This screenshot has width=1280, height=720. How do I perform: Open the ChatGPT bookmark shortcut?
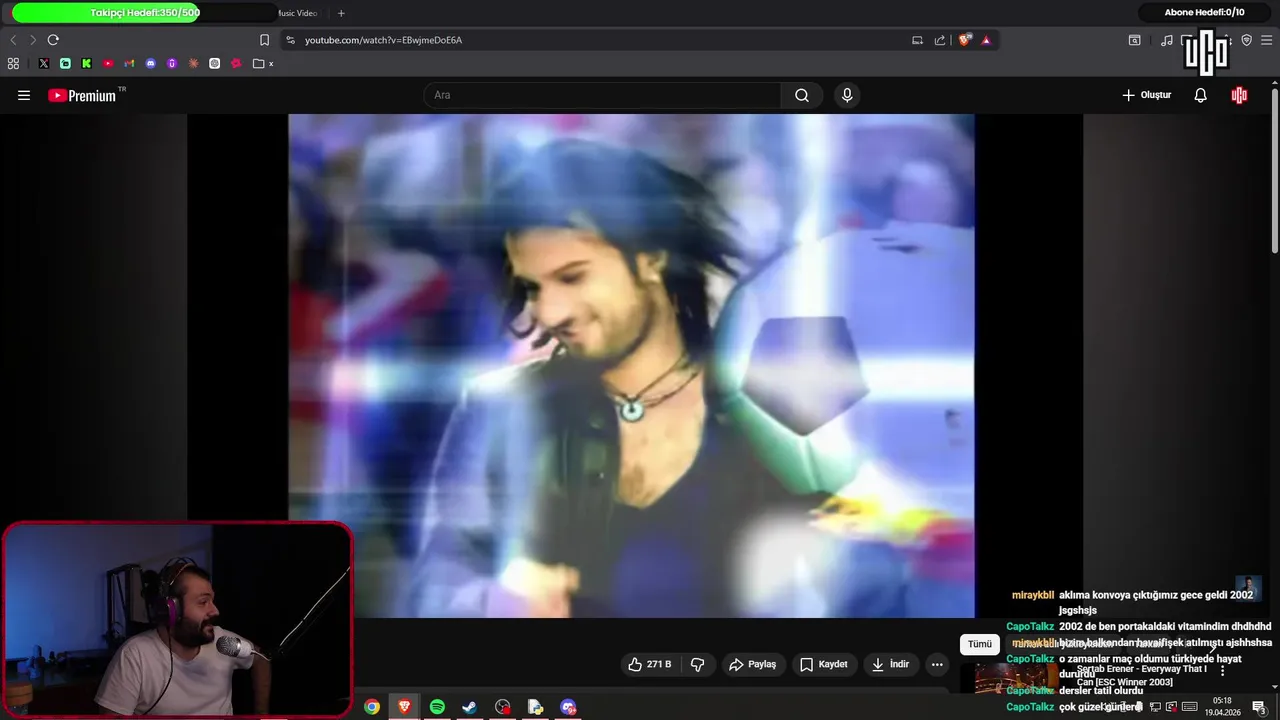215,63
